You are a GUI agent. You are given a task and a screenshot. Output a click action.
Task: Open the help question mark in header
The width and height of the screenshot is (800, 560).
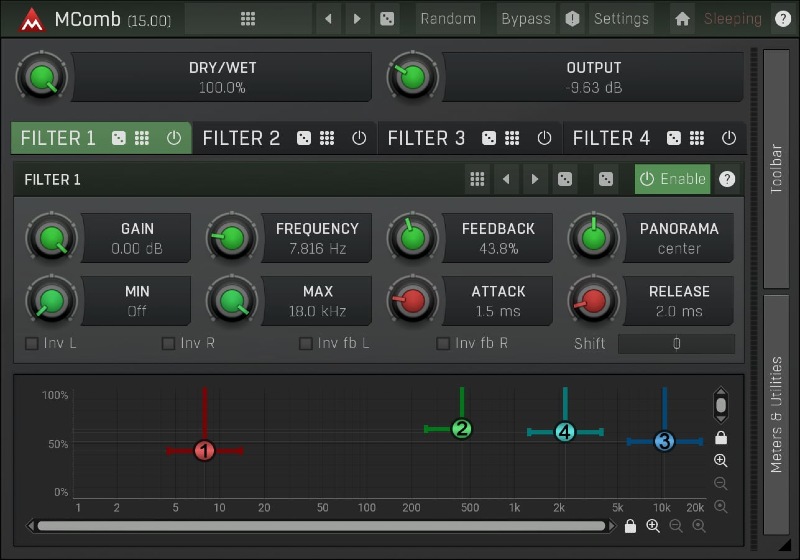pos(782,19)
